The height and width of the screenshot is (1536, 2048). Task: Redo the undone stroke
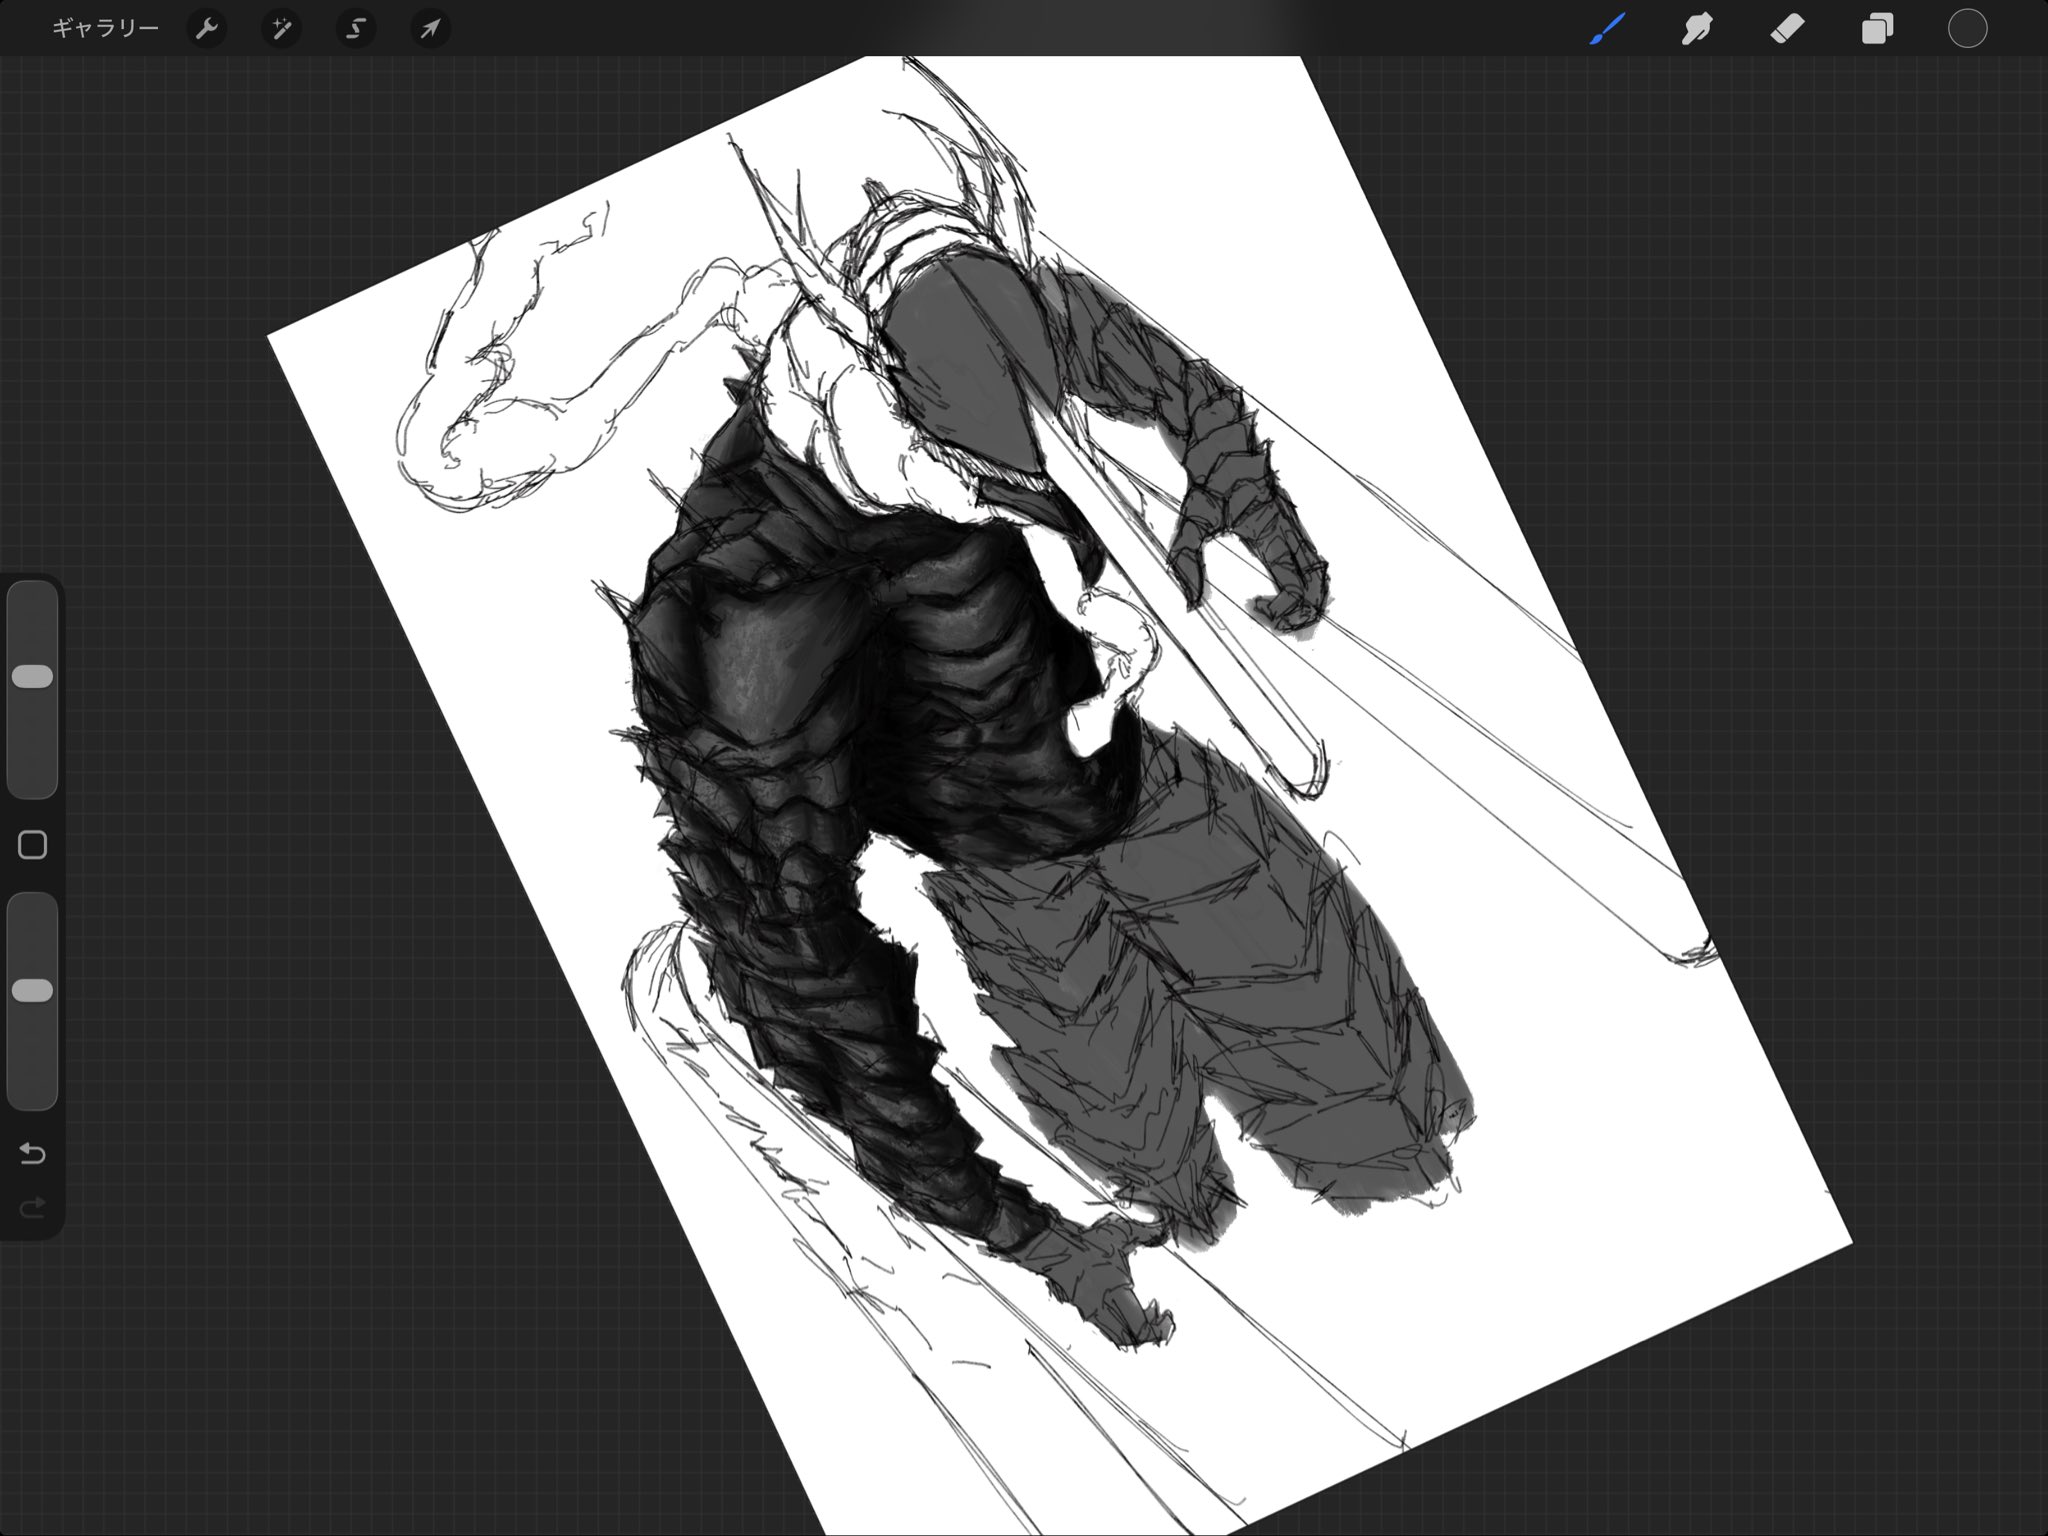[32, 1207]
